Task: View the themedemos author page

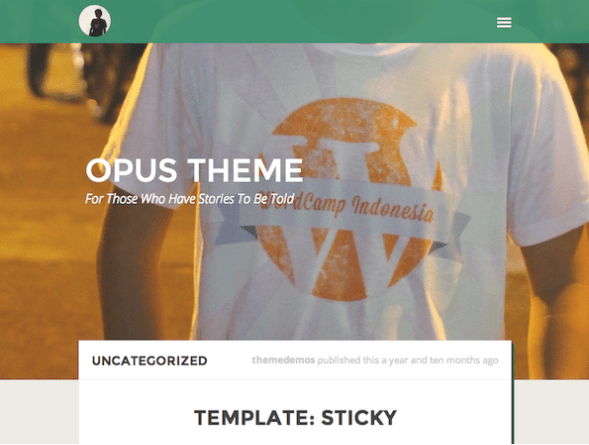Action: coord(283,360)
